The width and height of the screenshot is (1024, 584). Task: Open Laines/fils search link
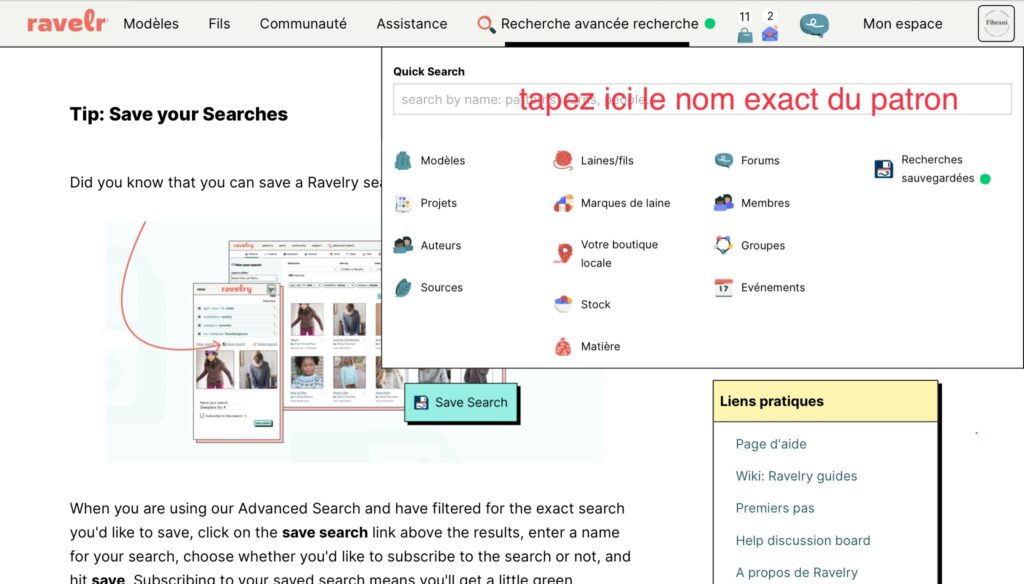tap(607, 161)
